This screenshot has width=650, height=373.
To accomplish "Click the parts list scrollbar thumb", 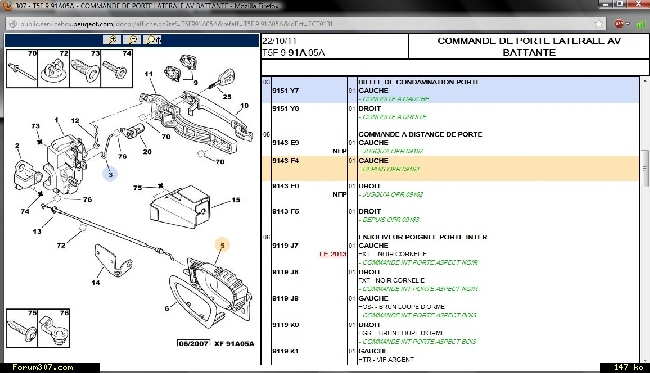I will tap(645, 168).
